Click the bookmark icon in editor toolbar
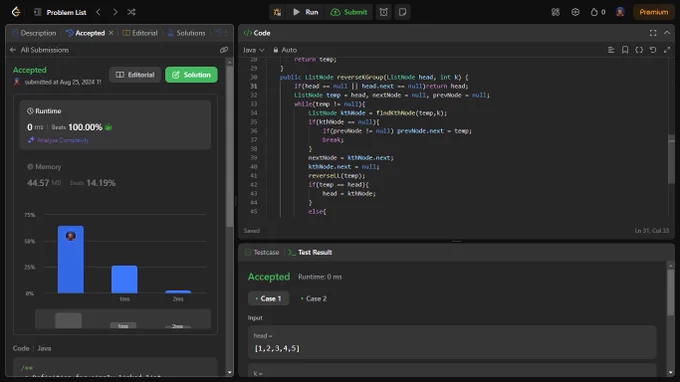The width and height of the screenshot is (680, 382). [x=625, y=50]
